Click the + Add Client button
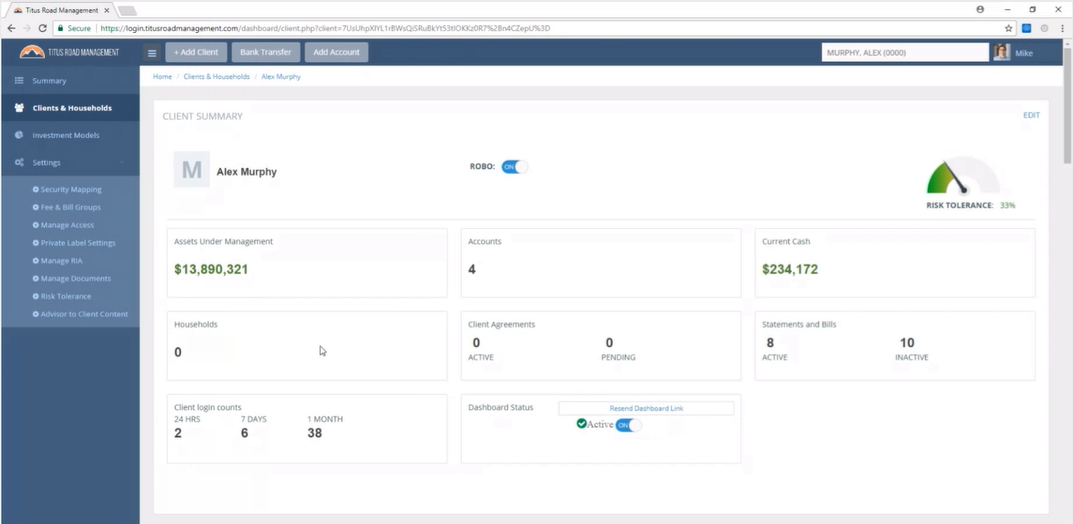Viewport: 1073px width, 524px height. (196, 52)
